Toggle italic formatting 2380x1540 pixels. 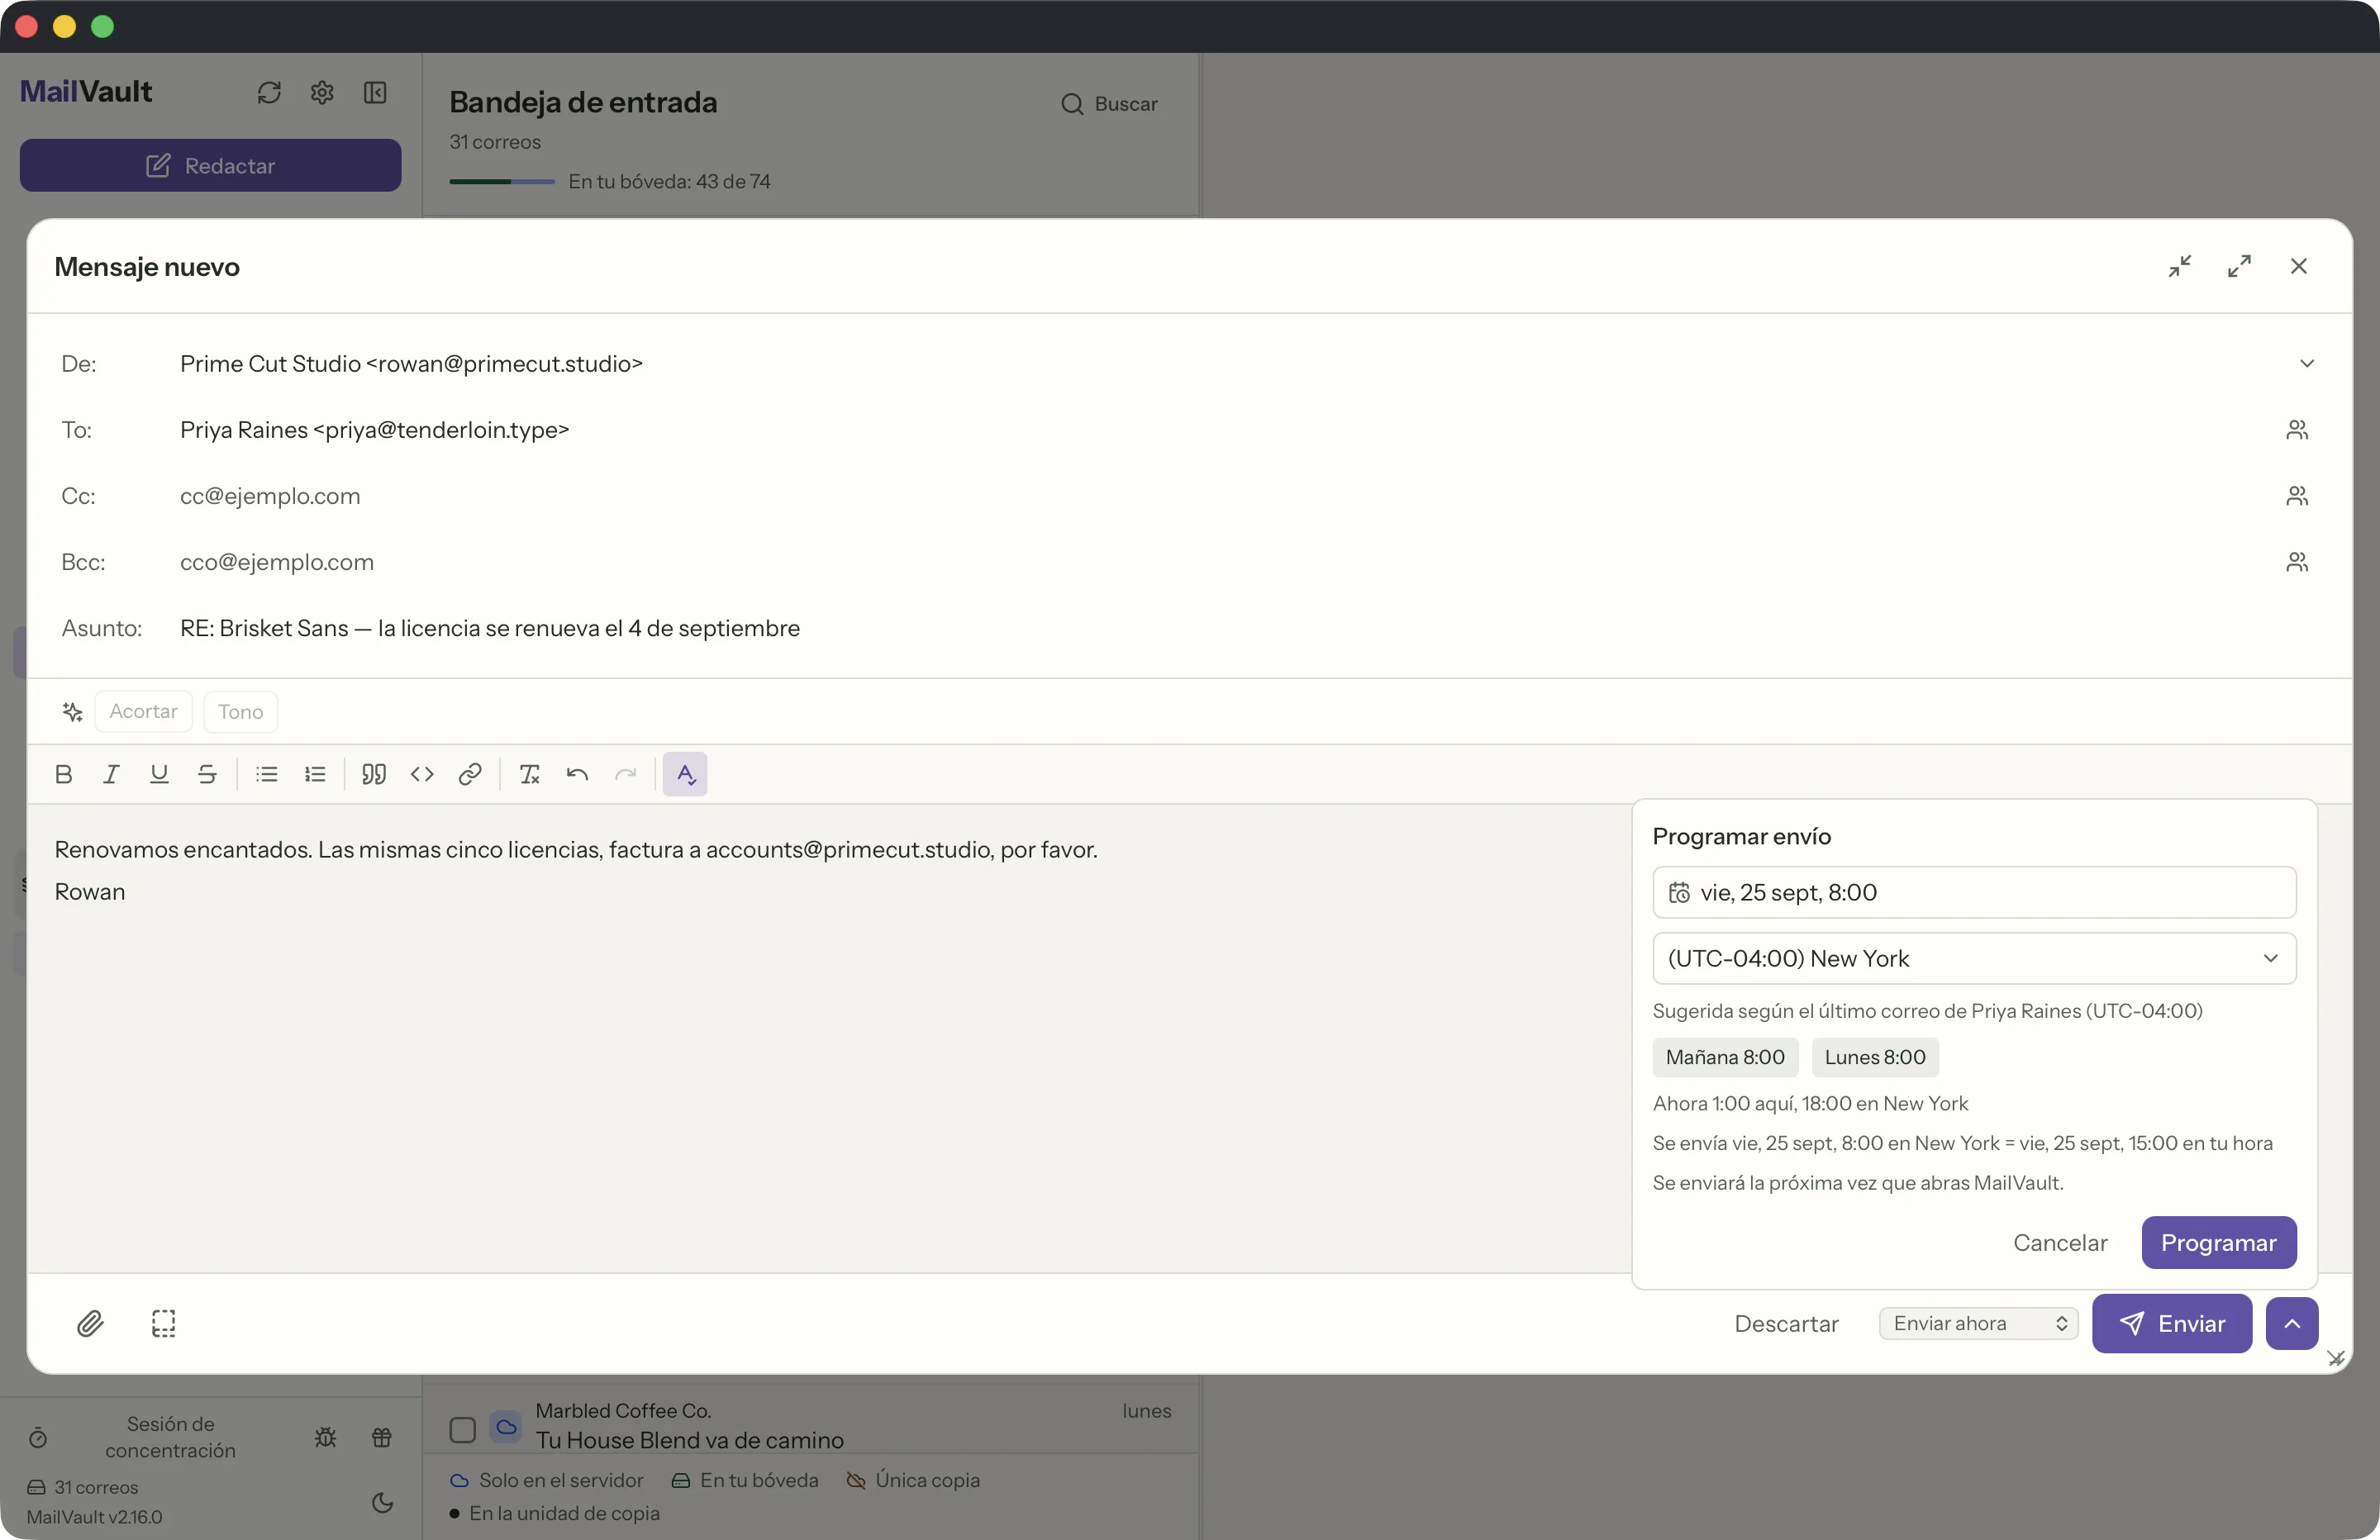(x=111, y=774)
